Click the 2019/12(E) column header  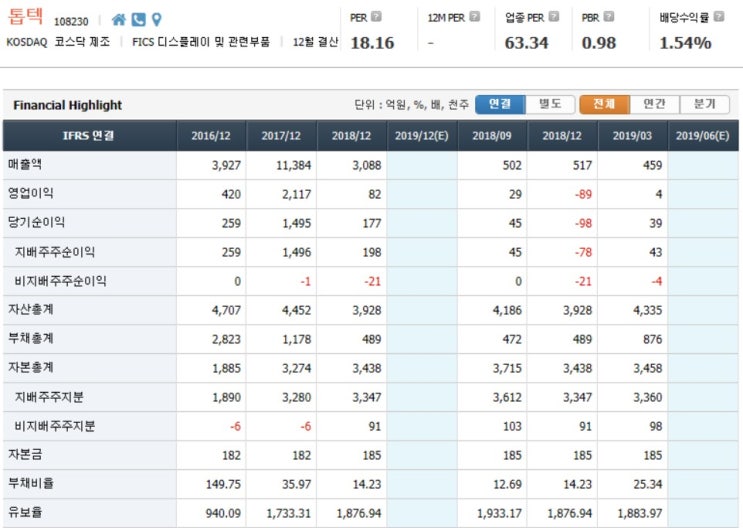coord(422,136)
